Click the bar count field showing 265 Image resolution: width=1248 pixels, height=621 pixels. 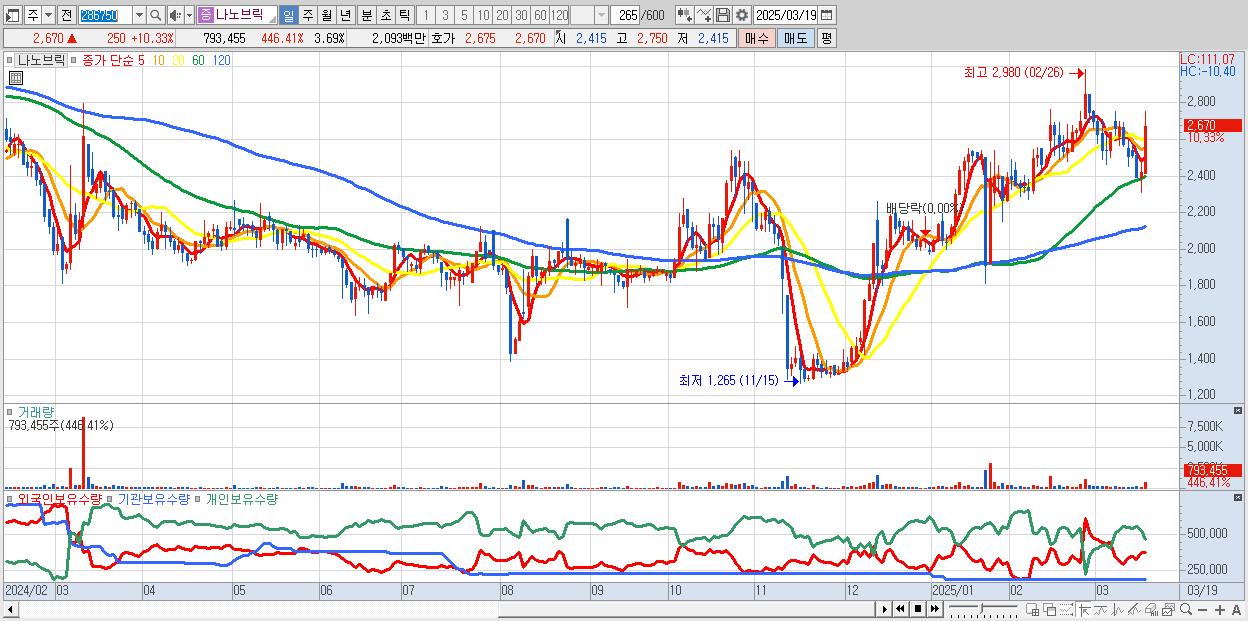tap(626, 15)
